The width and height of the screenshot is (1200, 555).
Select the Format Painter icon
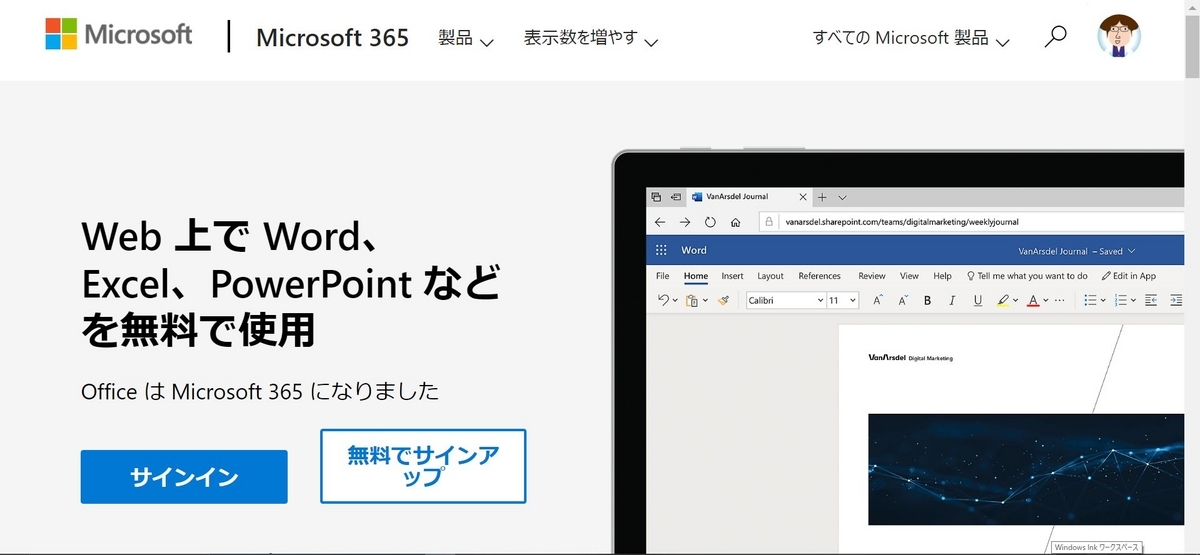coord(723,300)
